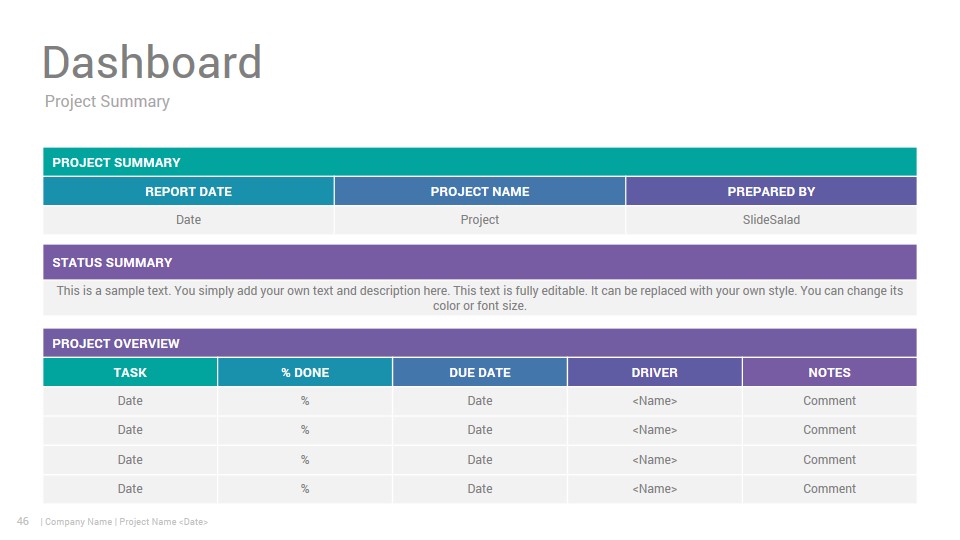Select the last row <Name> cell
The image size is (960, 540).
click(654, 489)
